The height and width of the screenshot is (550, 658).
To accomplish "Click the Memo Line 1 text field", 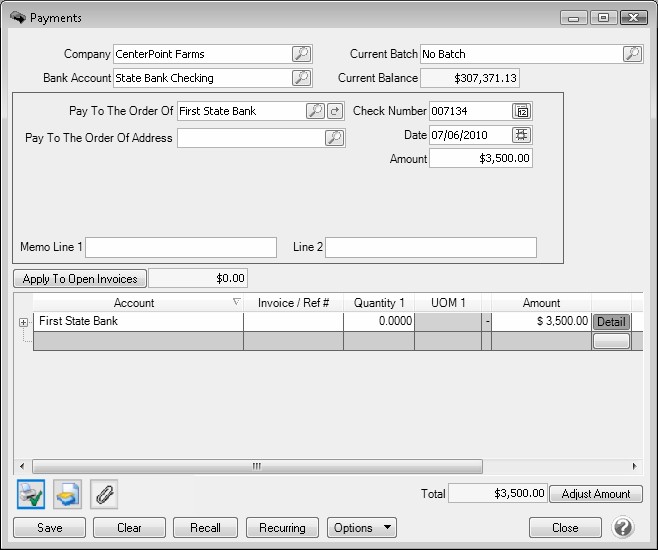I will pyautogui.click(x=180, y=247).
